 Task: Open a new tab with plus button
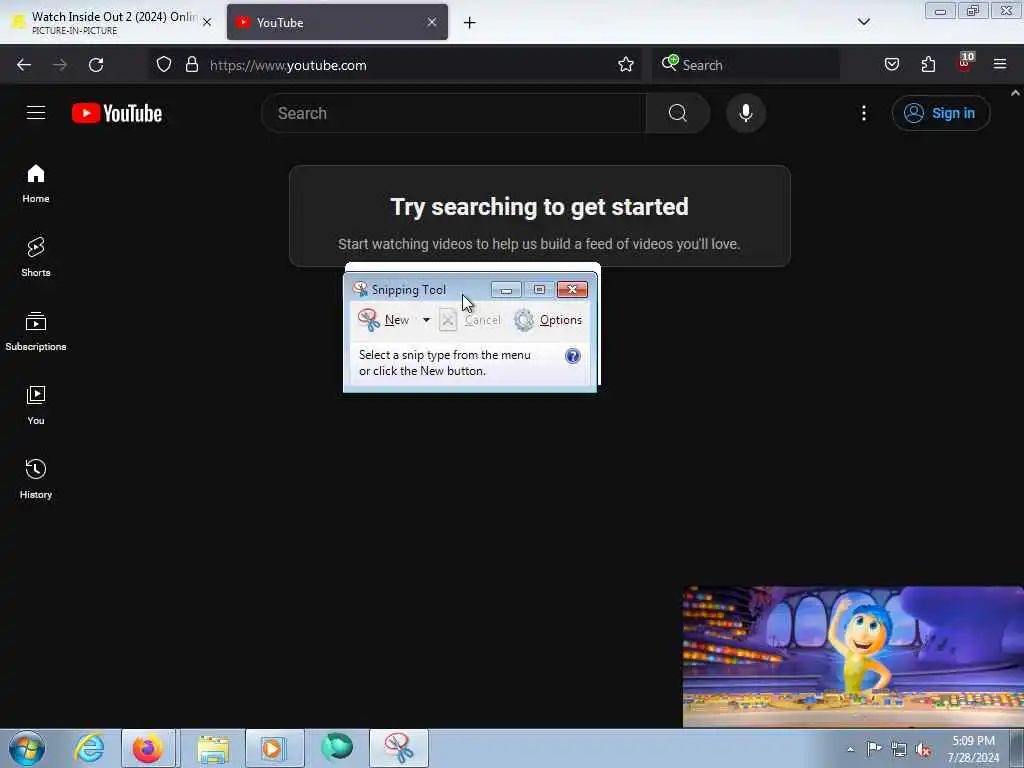pos(470,23)
